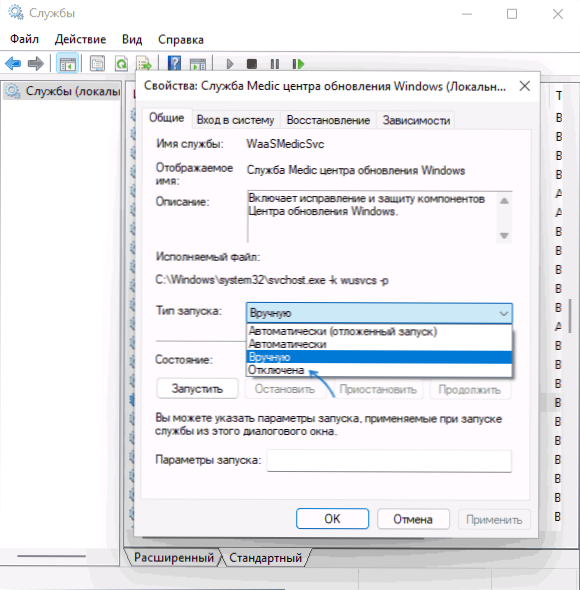The width and height of the screenshot is (580, 590).
Task: Open the Справка menu
Action: pos(181,40)
